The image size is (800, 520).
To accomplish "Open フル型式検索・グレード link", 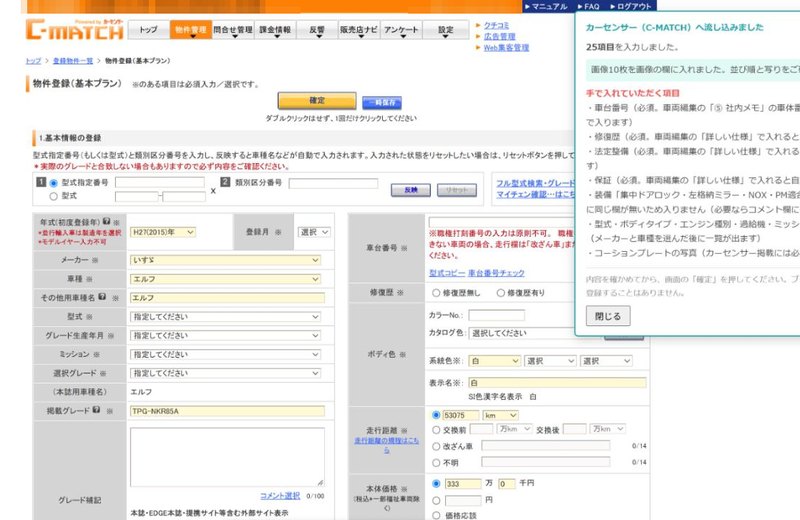I will point(535,183).
